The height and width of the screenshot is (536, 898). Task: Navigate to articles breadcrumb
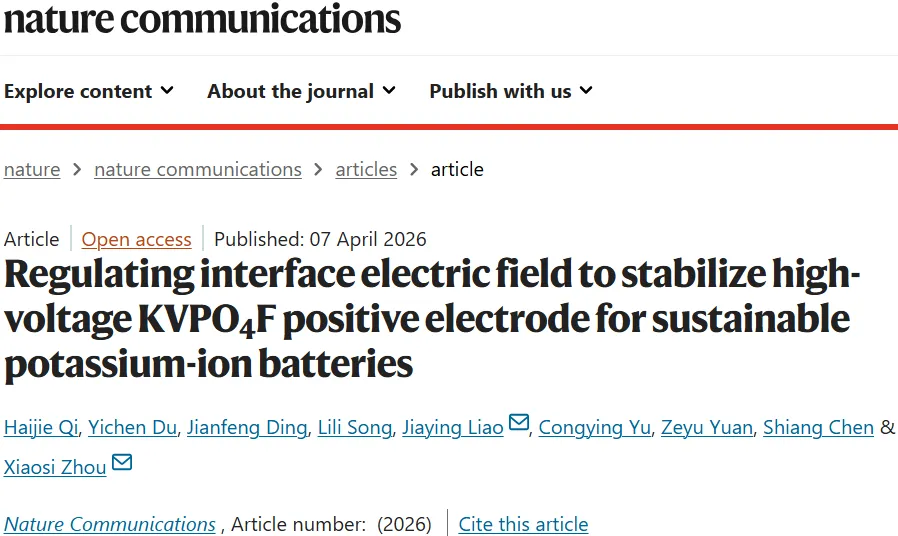[x=366, y=170]
